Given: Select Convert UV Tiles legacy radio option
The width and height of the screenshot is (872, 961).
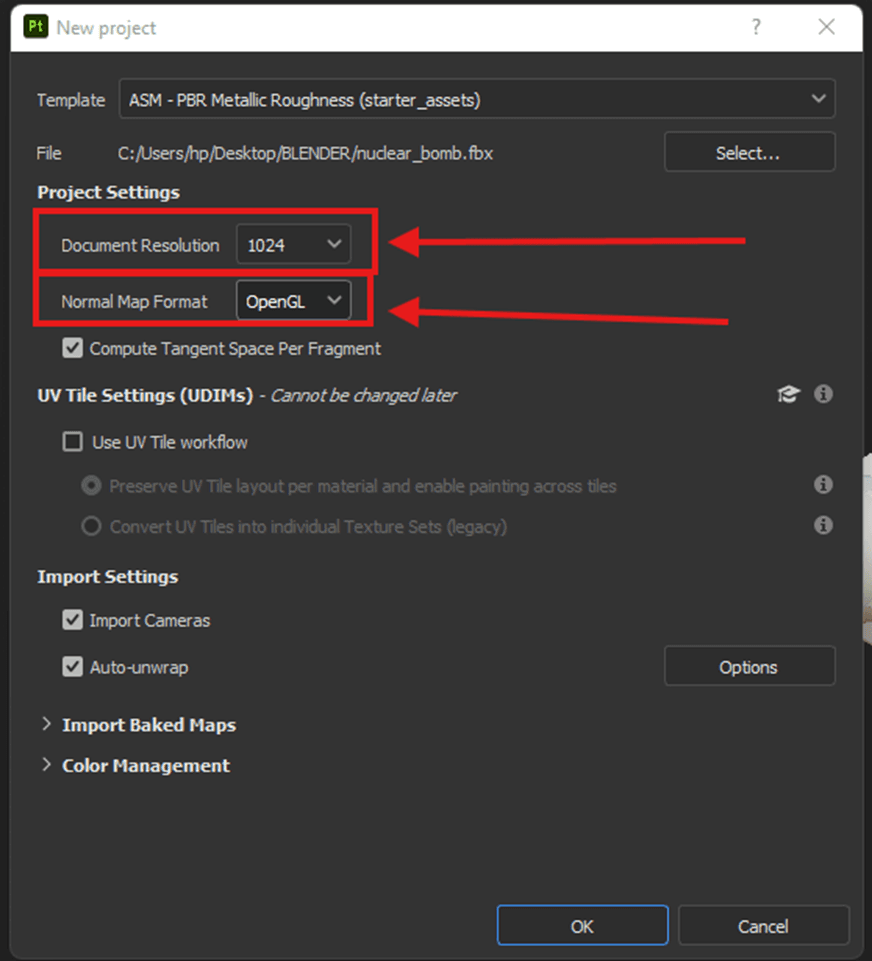Looking at the screenshot, I should pos(92,526).
